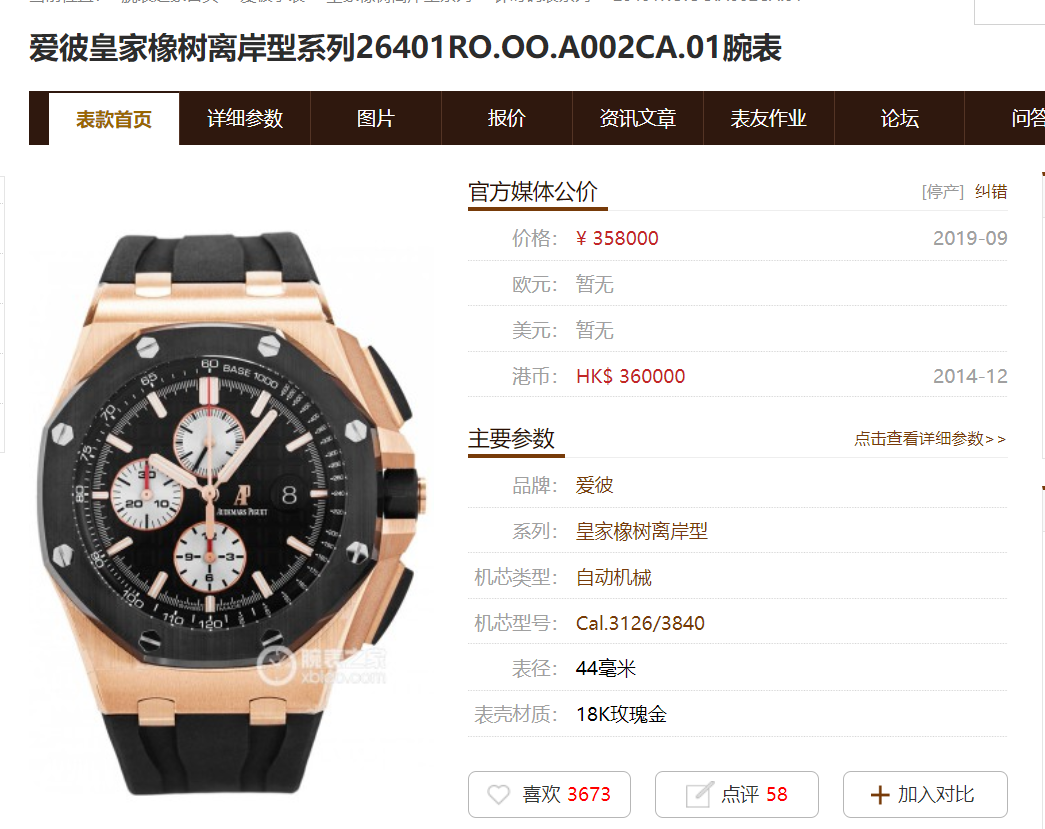The width and height of the screenshot is (1045, 829).
Task: Switch to the 论坛 tab
Action: point(900,119)
